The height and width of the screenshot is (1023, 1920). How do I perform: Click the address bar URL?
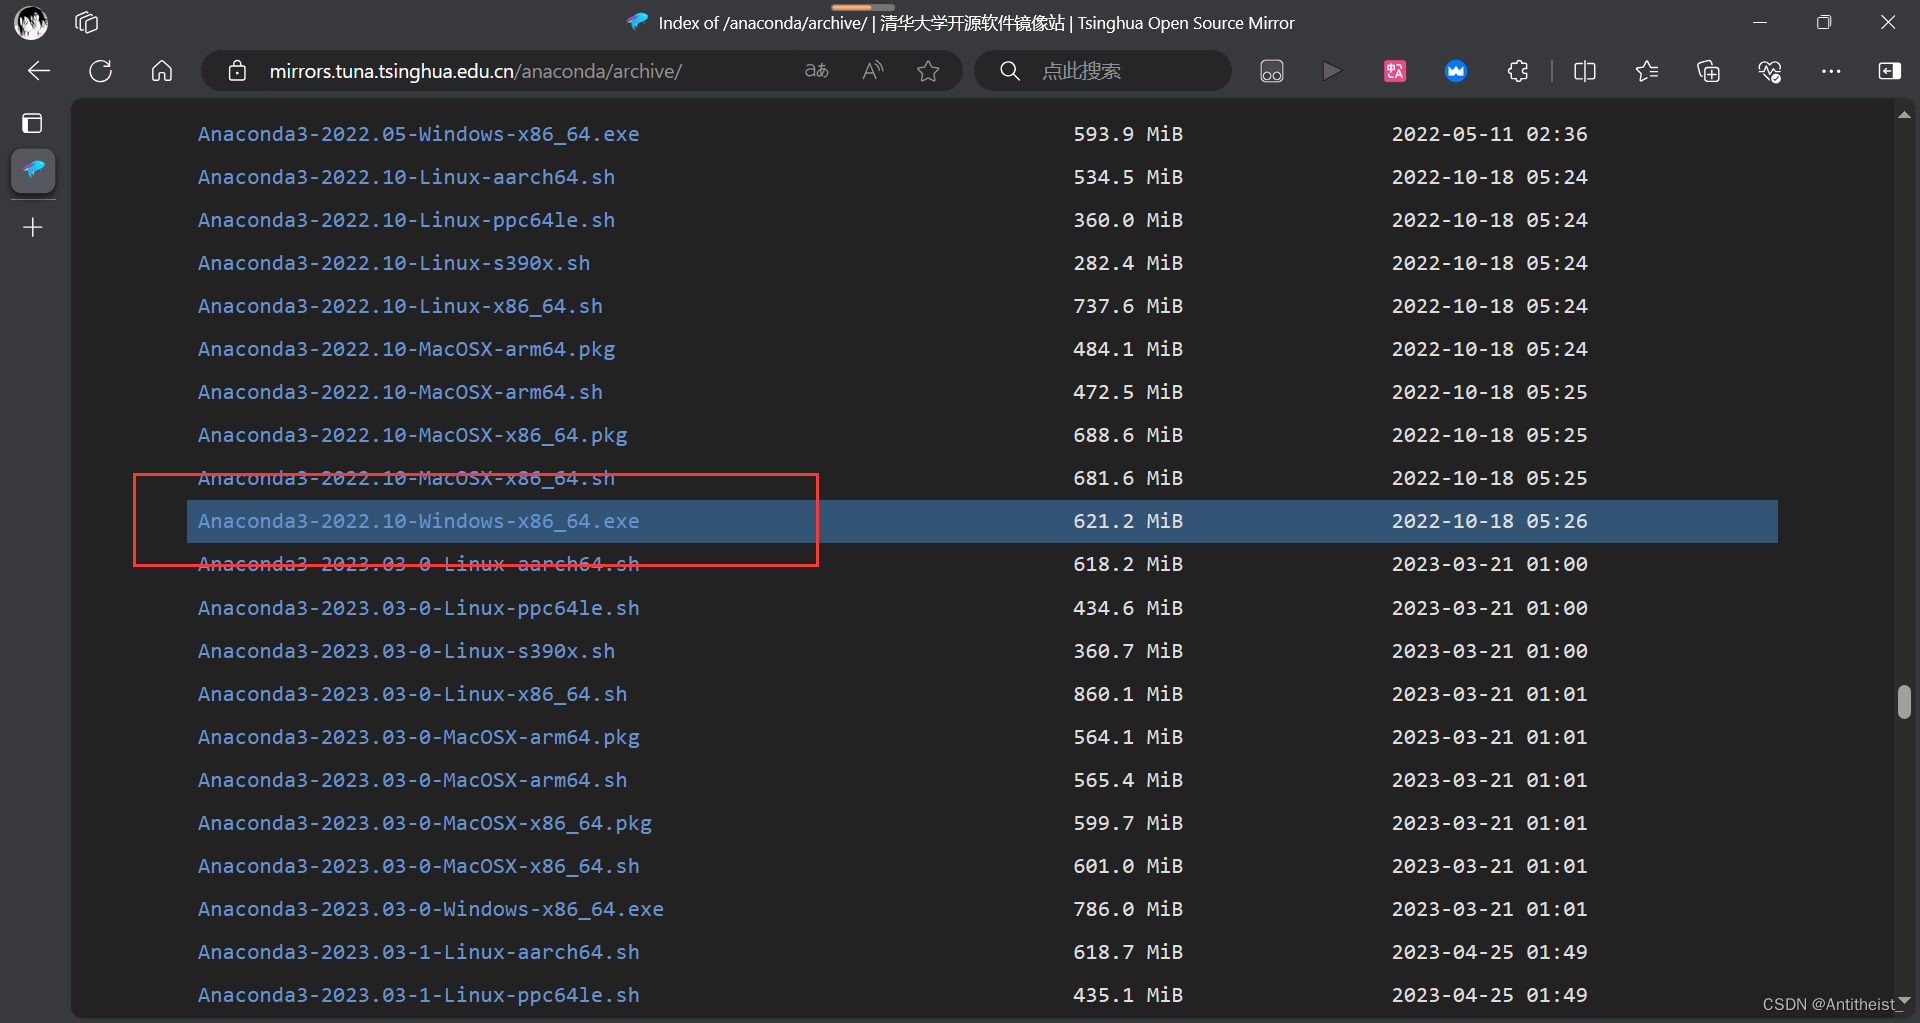pyautogui.click(x=475, y=71)
